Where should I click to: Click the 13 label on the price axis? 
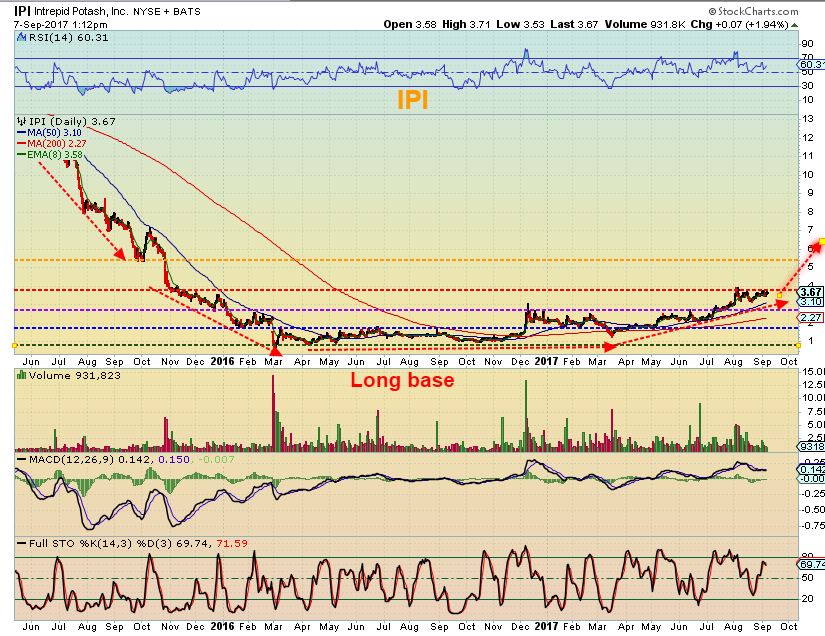coord(808,118)
